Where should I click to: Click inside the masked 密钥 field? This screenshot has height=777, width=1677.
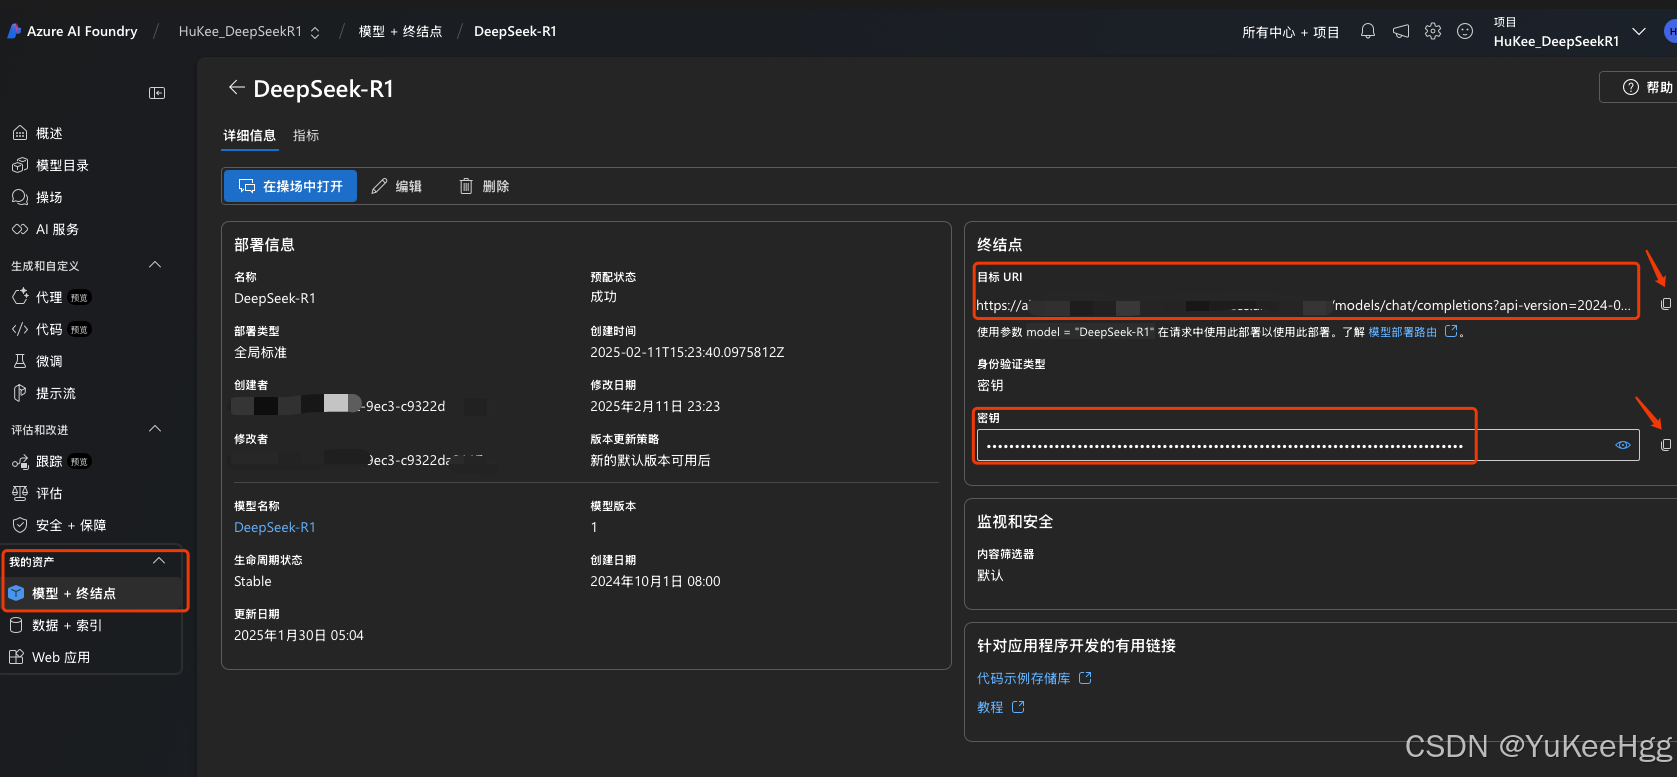(1308, 445)
